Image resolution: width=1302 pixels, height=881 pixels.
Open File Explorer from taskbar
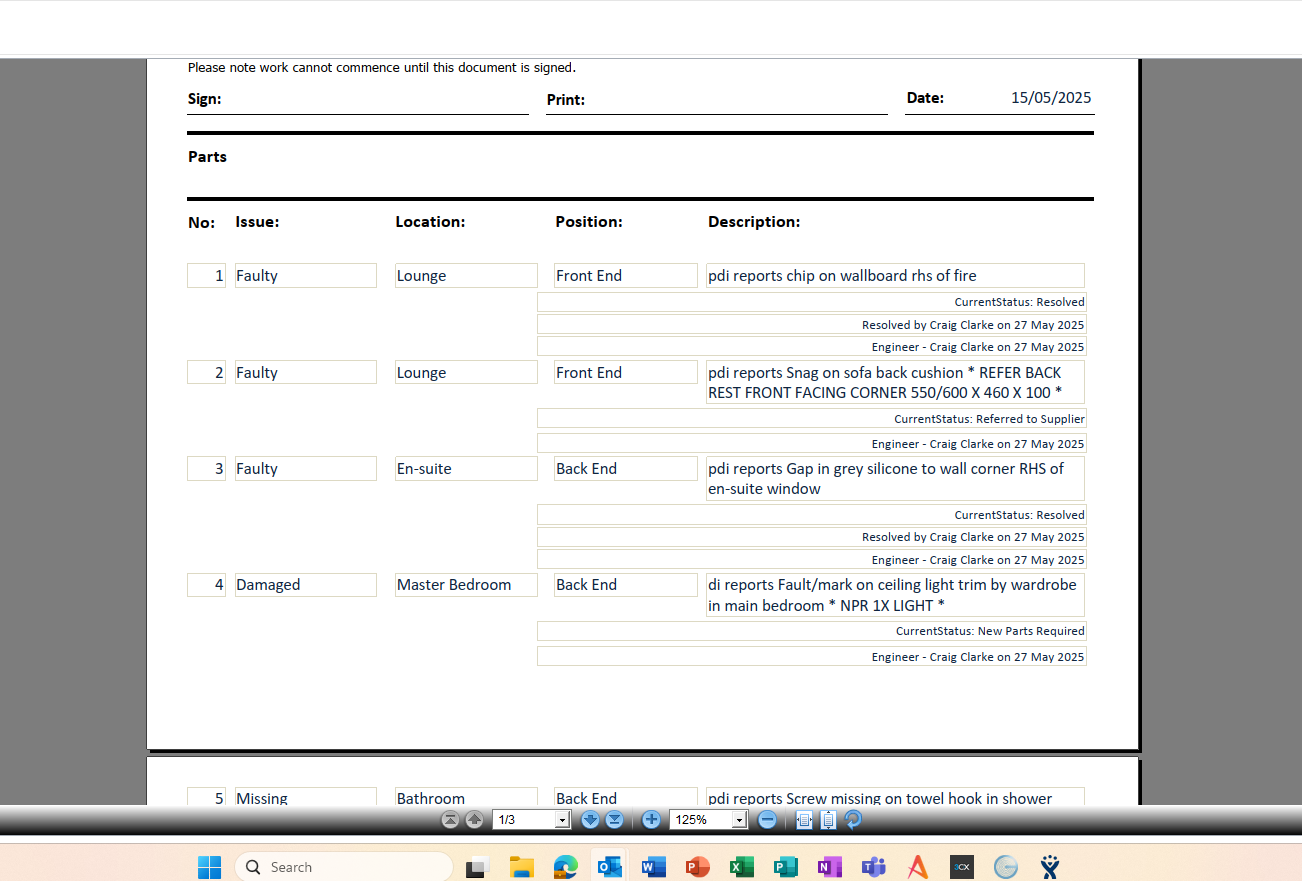(521, 867)
